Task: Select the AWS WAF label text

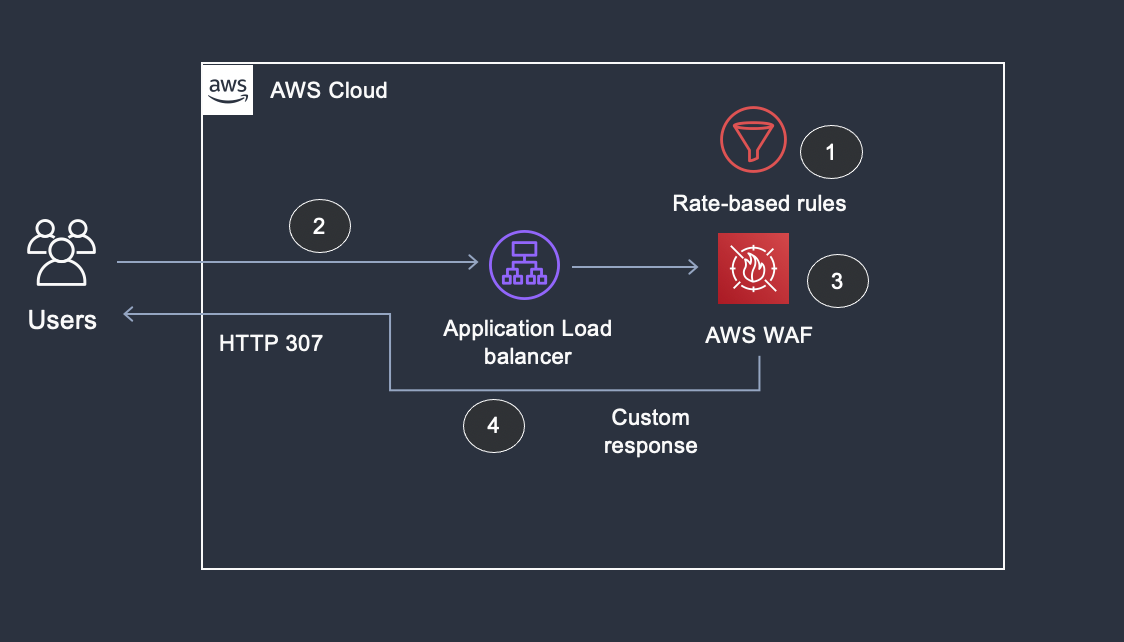Action: [x=758, y=335]
